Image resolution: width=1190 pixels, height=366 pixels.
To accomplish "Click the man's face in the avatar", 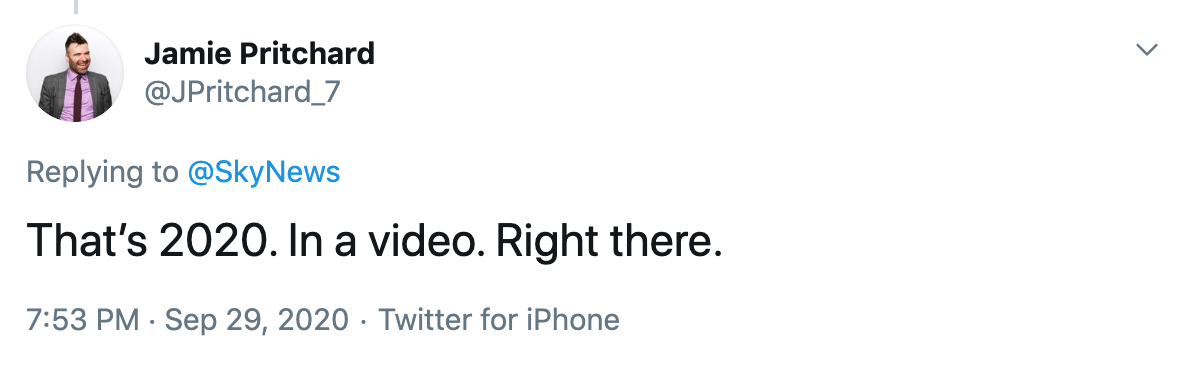I will [78, 58].
